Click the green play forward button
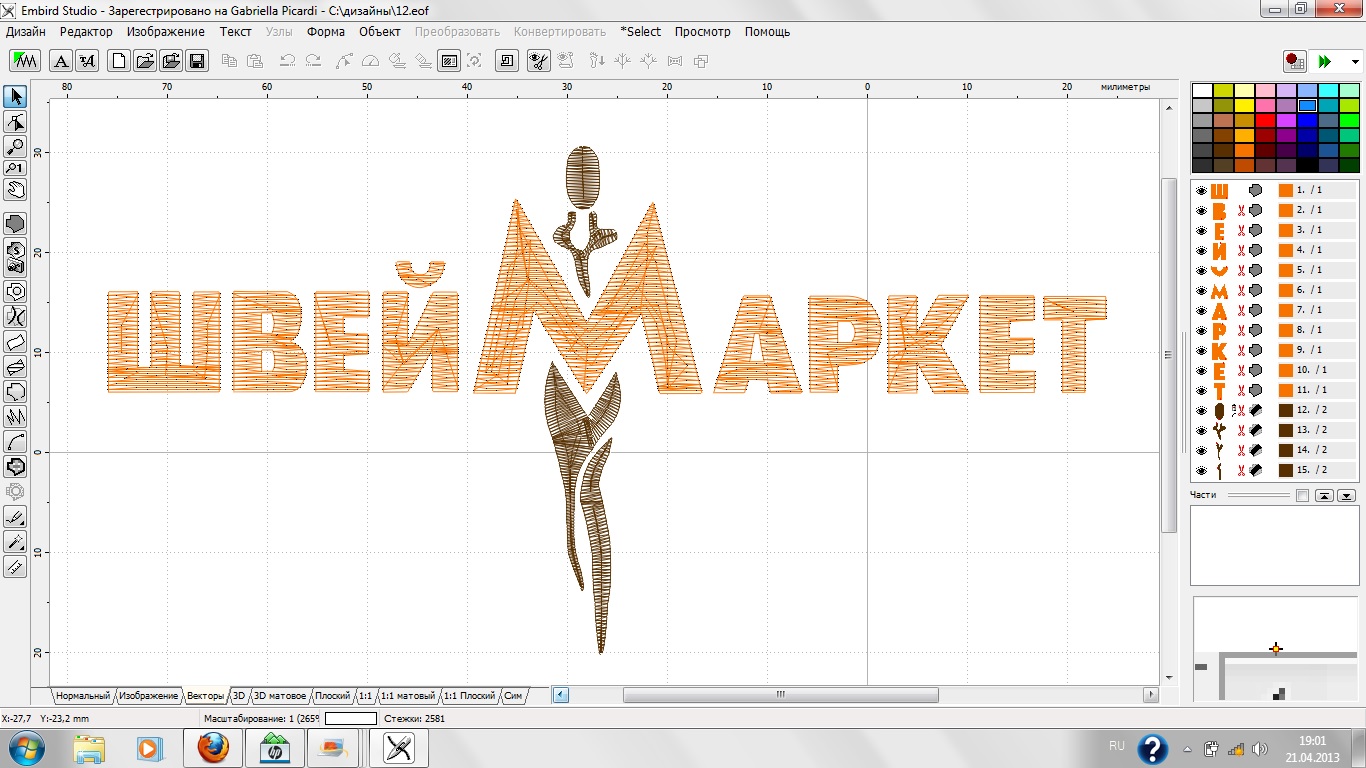Viewport: 1366px width, 768px height. (1325, 62)
